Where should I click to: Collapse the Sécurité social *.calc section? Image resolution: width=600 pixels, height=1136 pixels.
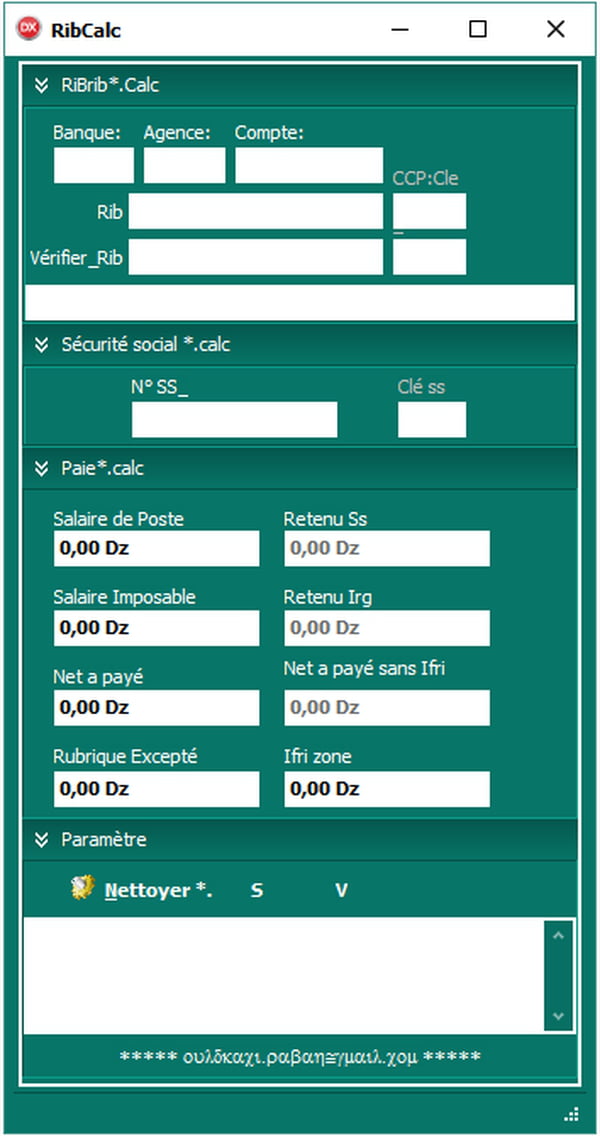pyautogui.click(x=41, y=345)
